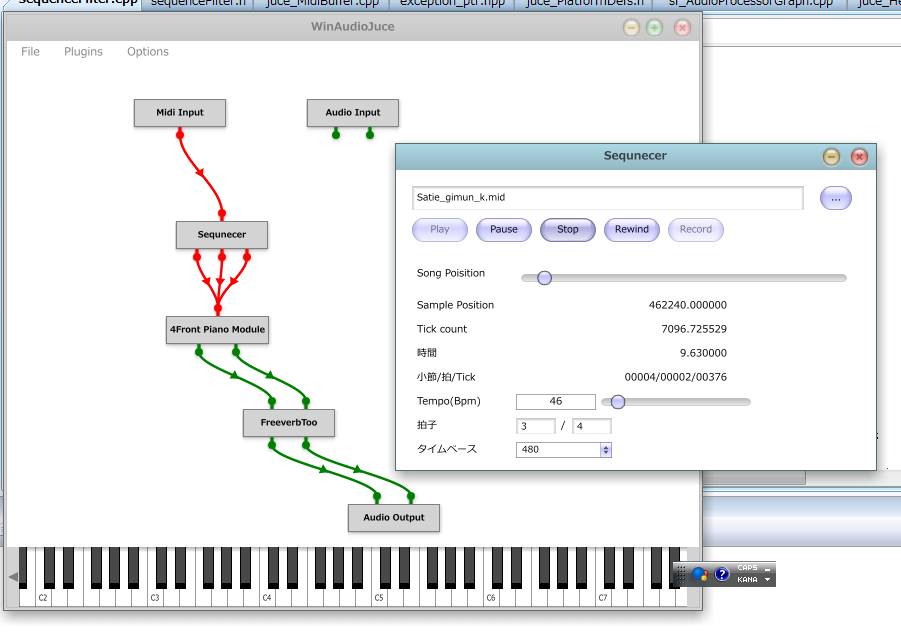Click the Tempo slider handle
Image resolution: width=901 pixels, height=635 pixels.
tap(618, 402)
